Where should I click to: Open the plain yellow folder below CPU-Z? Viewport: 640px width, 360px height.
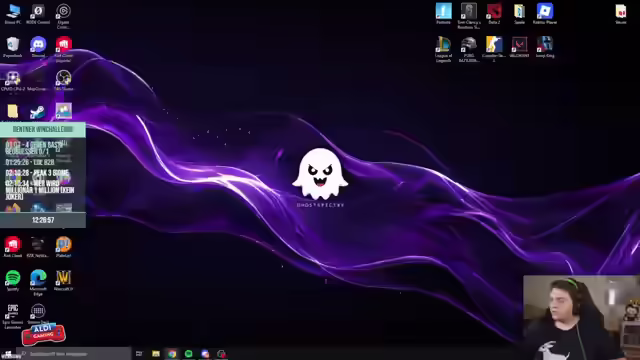pos(13,111)
